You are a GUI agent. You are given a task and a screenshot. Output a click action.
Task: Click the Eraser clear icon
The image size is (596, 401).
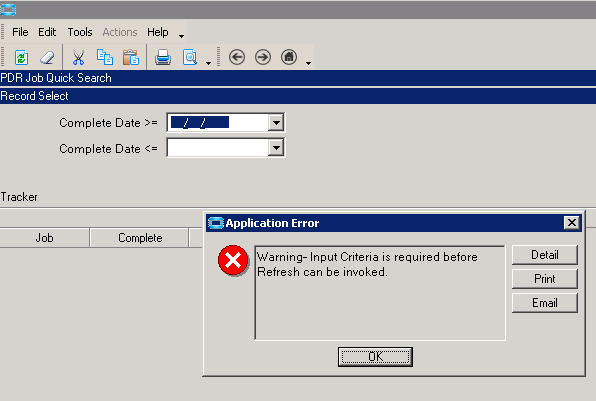tap(47, 58)
